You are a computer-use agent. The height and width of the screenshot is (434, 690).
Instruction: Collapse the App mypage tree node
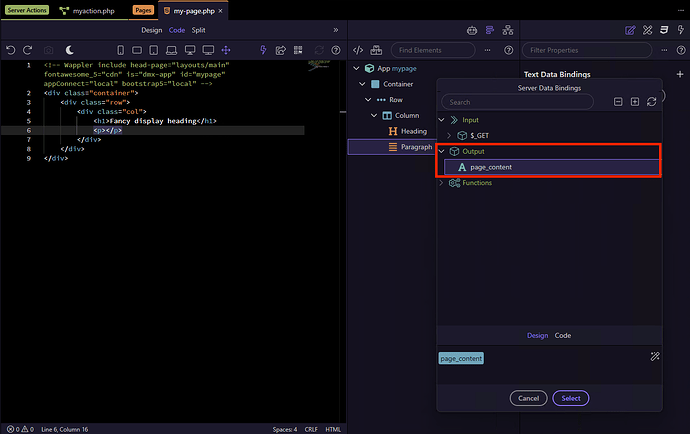click(x=356, y=68)
